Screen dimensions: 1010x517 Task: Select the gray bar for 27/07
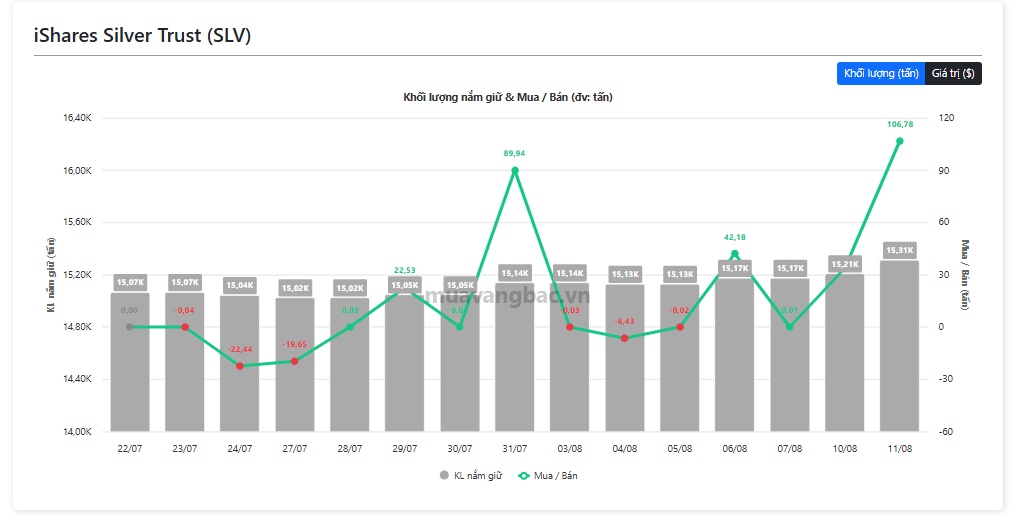pos(294,364)
